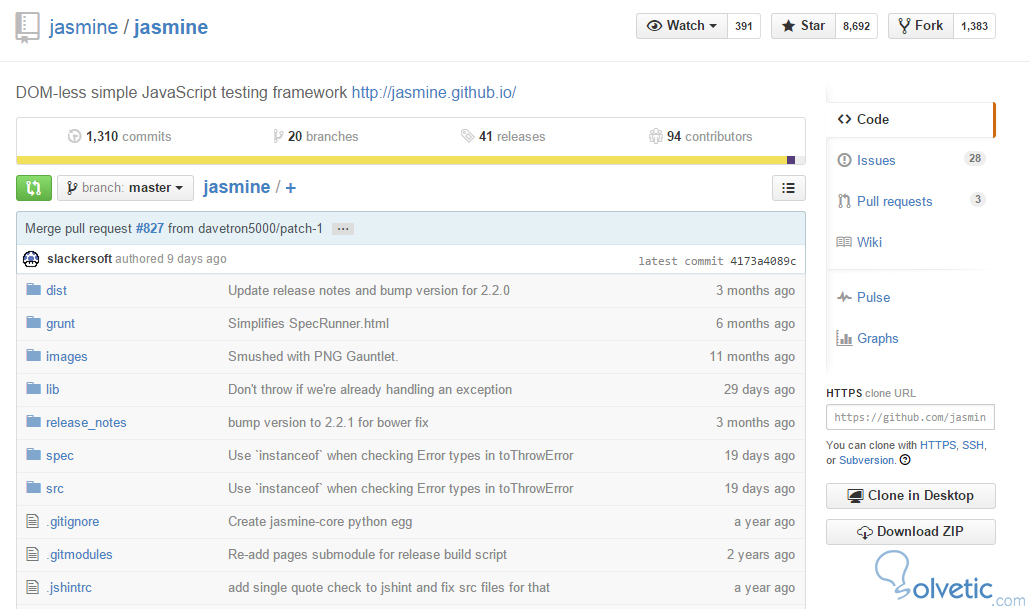Click the dist folder icon

click(x=33, y=290)
